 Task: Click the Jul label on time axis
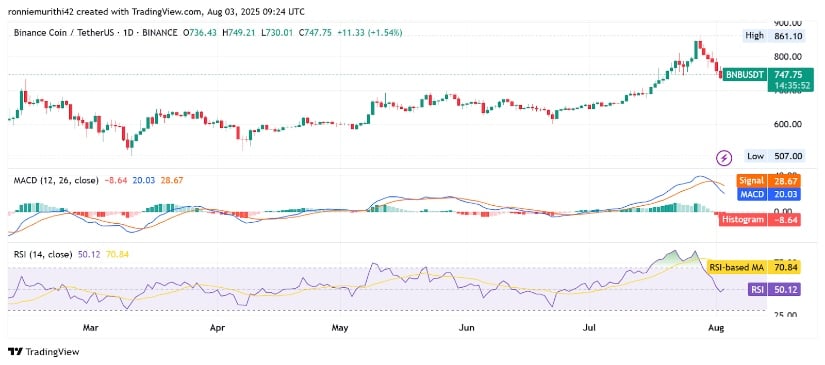click(589, 328)
